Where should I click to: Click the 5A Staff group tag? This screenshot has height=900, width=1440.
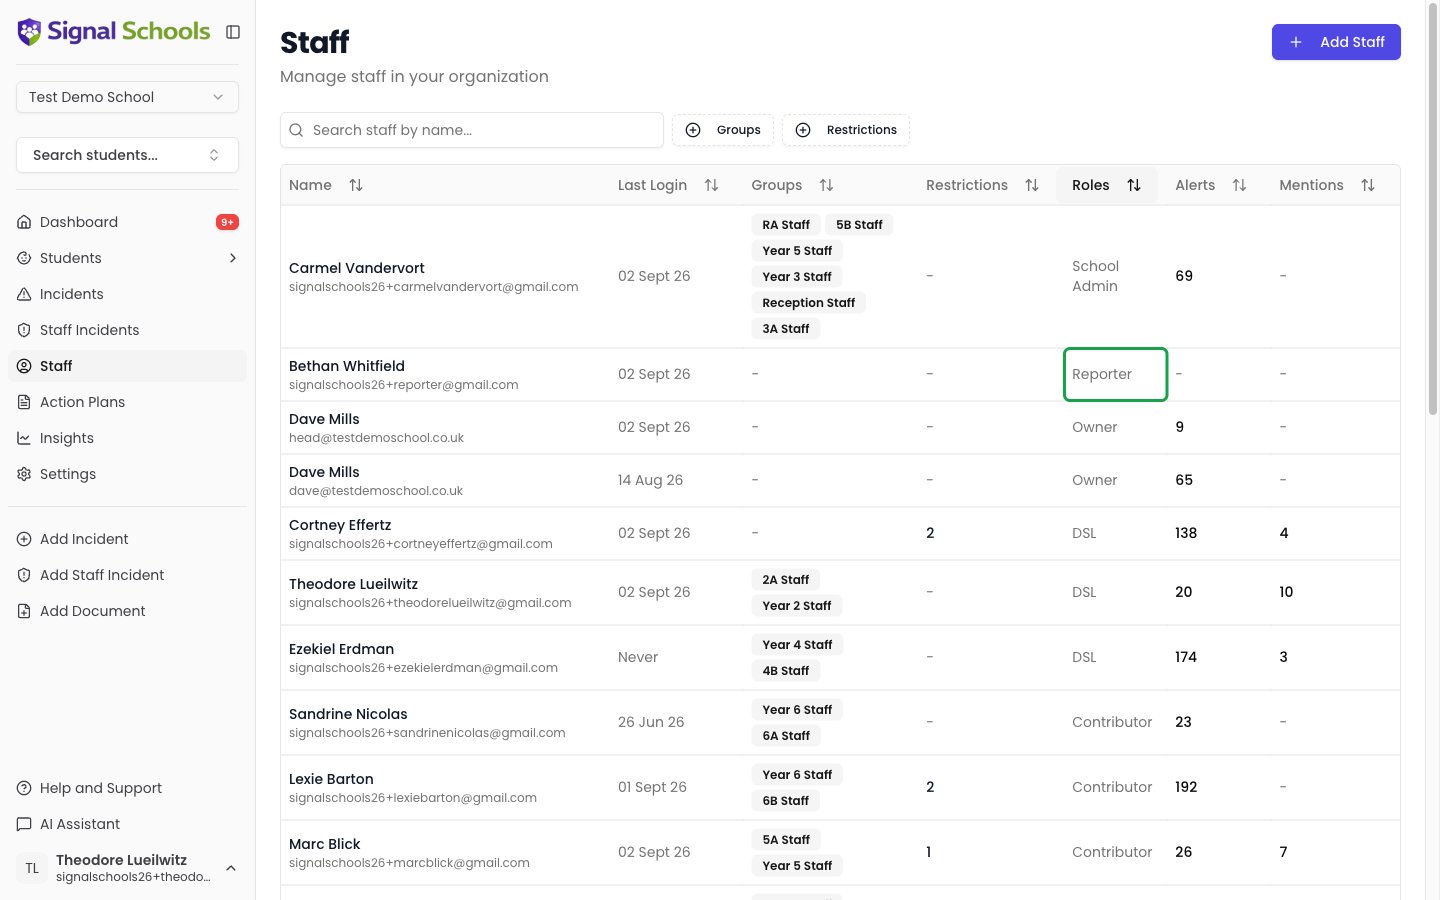point(786,840)
